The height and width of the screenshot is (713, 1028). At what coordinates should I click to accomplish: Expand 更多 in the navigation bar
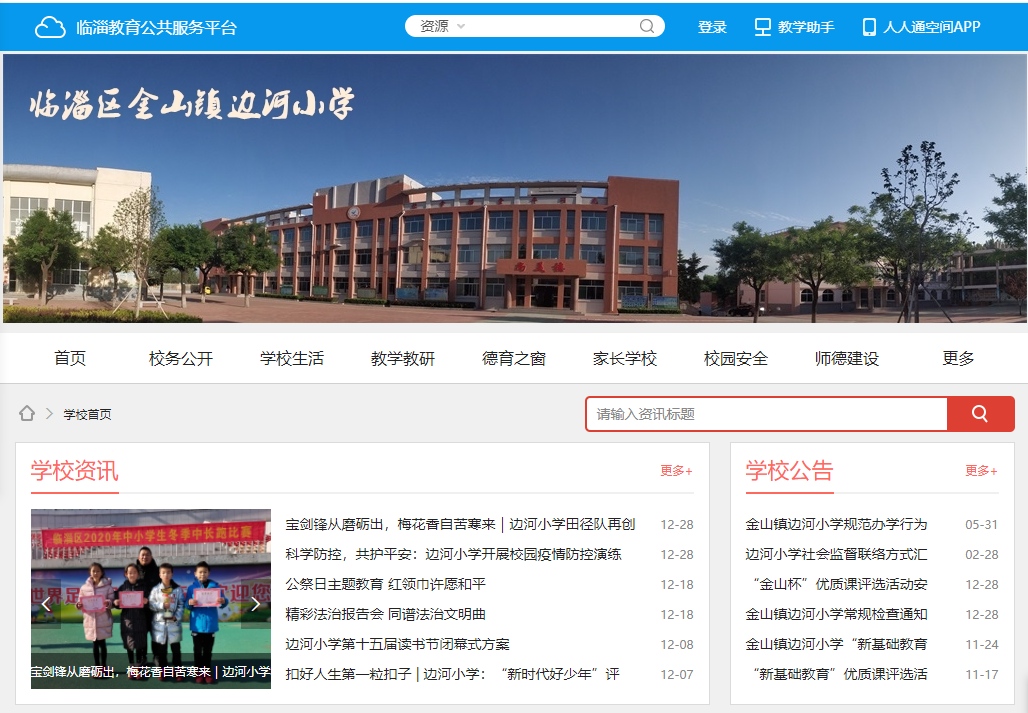[958, 358]
